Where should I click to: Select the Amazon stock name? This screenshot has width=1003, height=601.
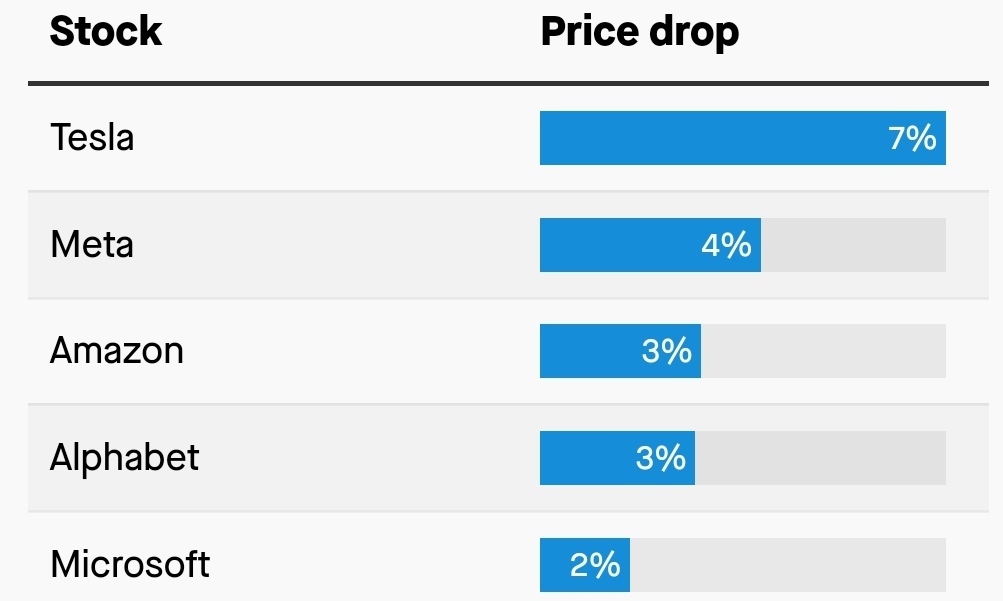tap(117, 351)
